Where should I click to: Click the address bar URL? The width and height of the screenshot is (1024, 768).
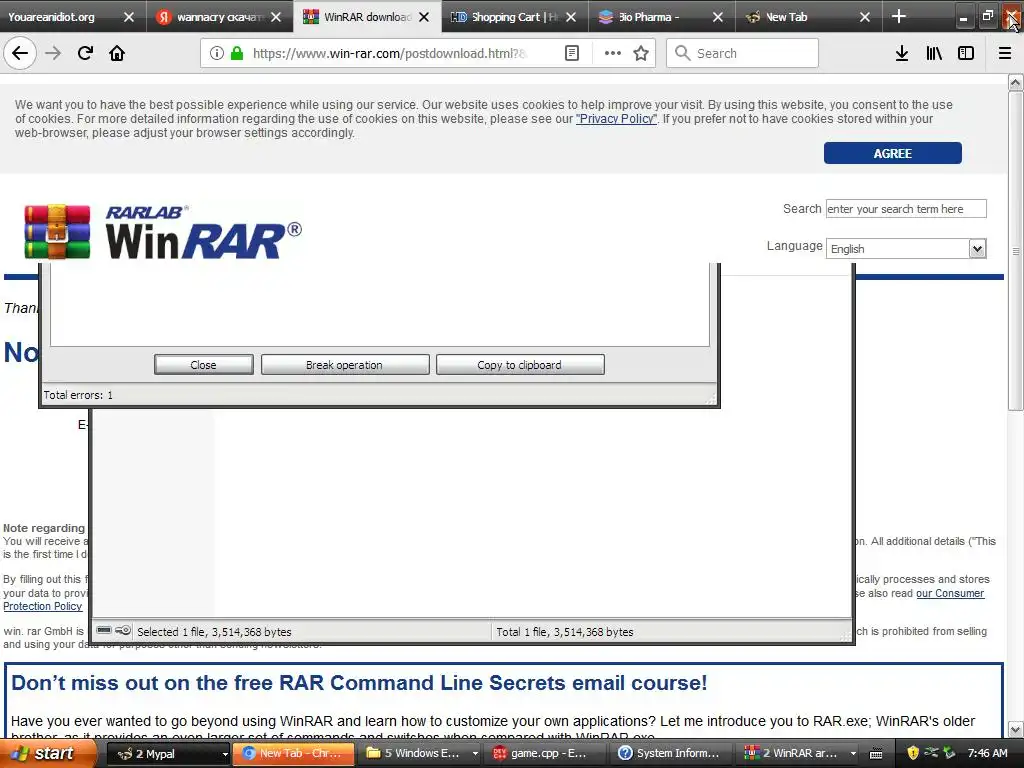[390, 54]
